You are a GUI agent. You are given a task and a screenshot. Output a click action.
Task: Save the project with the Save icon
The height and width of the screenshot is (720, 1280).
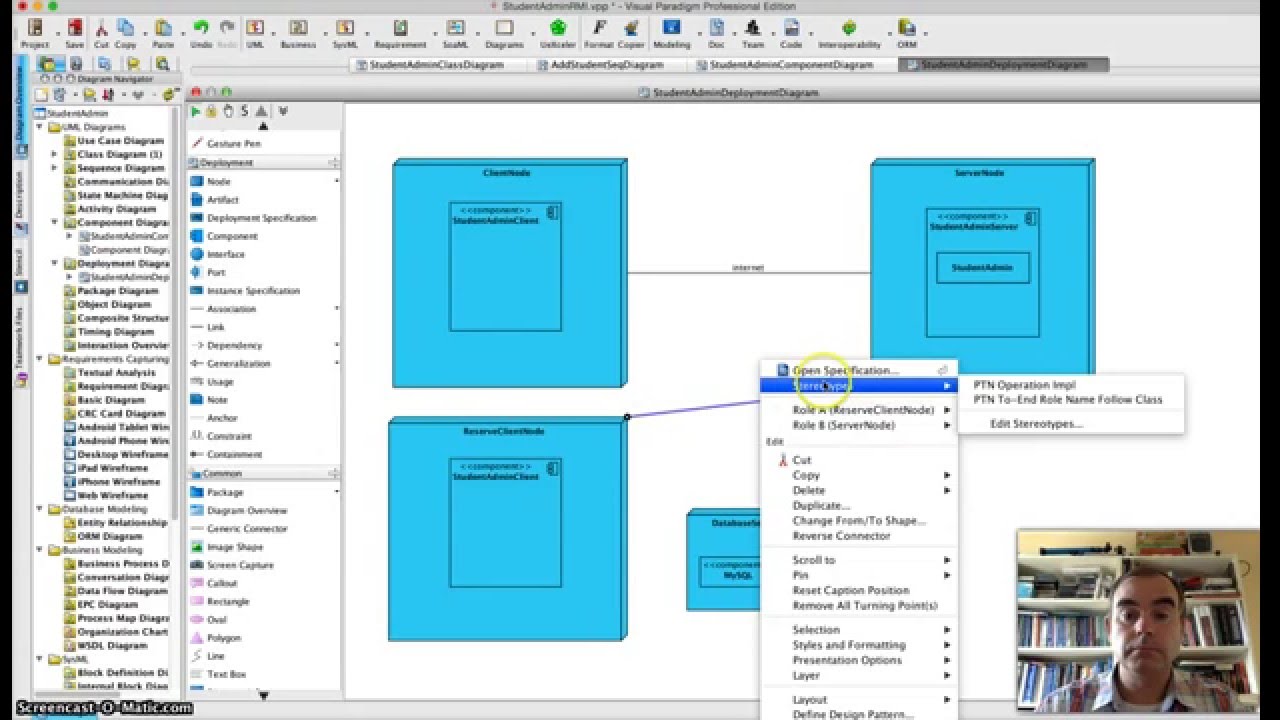coord(75,33)
